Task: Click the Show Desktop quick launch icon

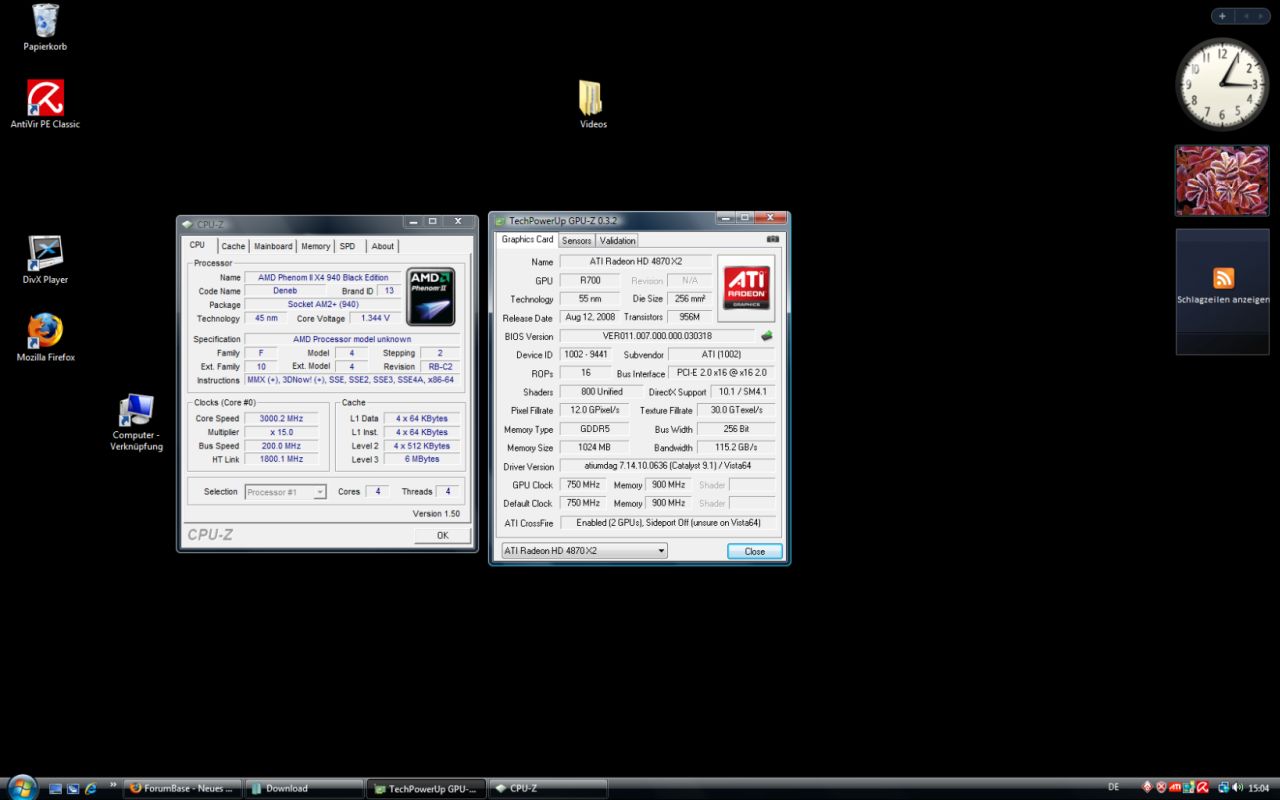Action: (55, 788)
